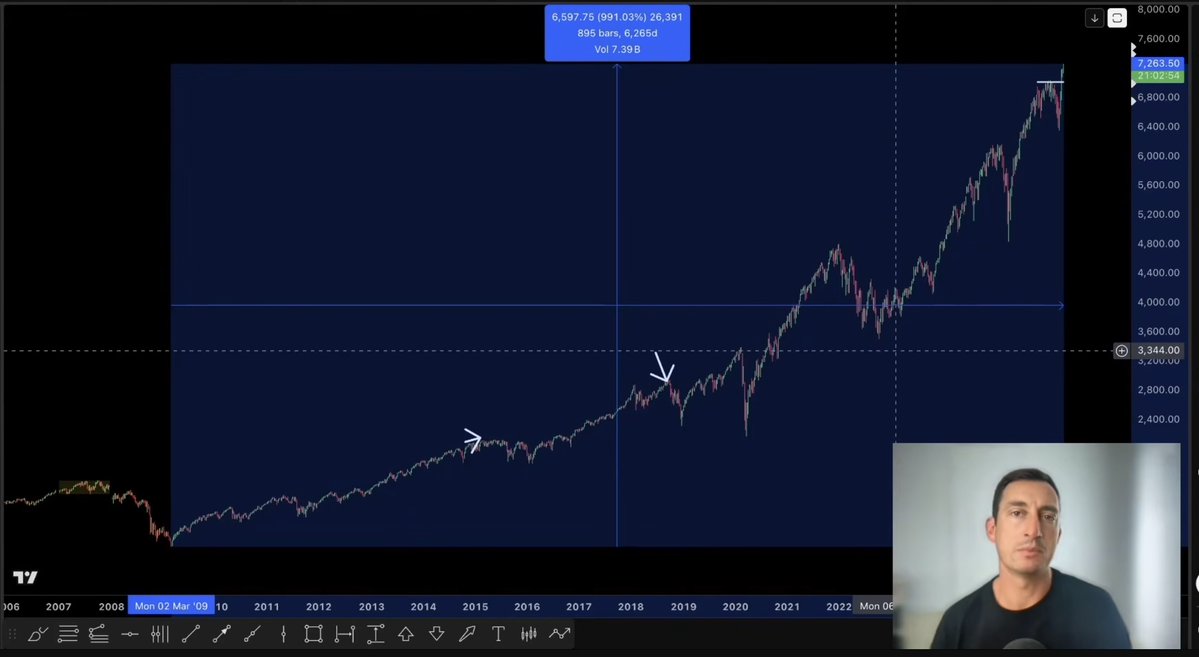Click the 3,600.00 price axis label

1158,331
